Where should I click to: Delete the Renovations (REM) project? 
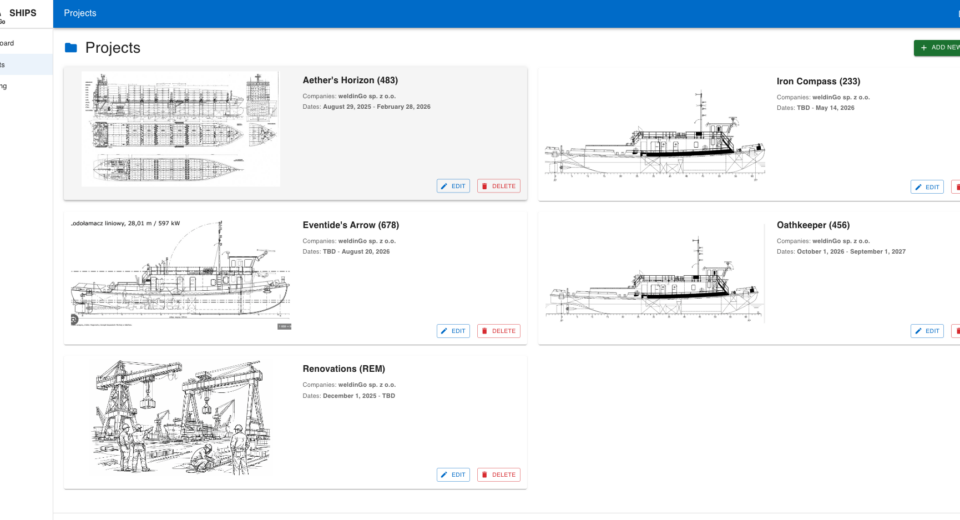[498, 475]
